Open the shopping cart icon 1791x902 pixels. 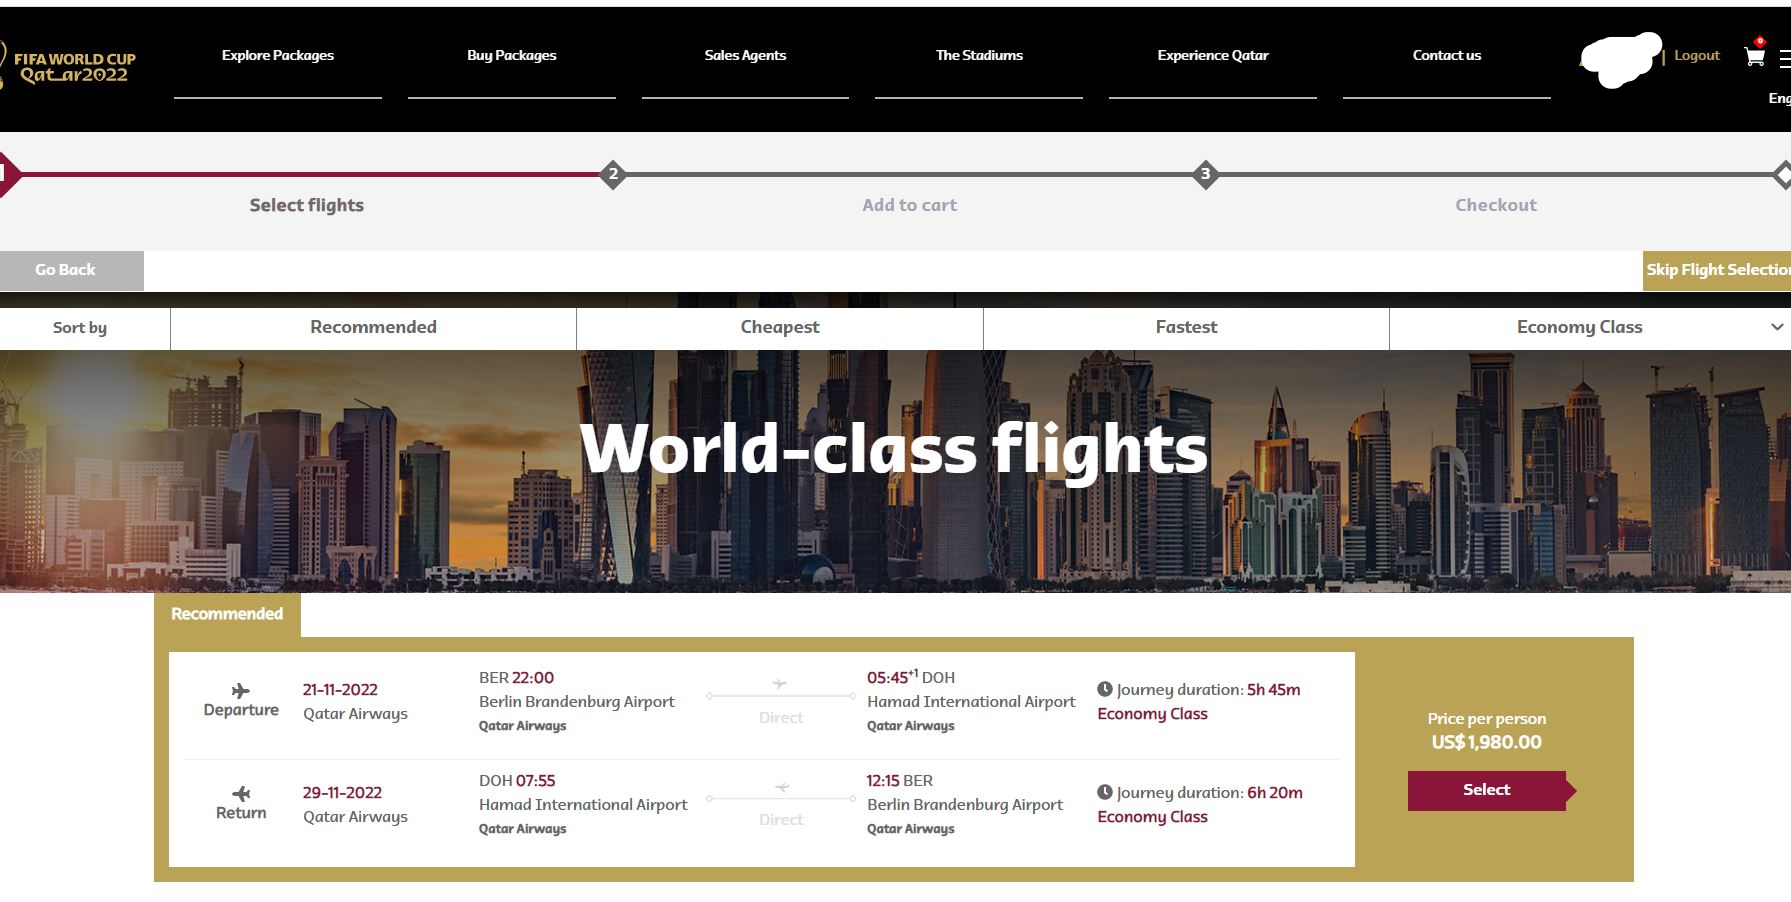click(1754, 57)
